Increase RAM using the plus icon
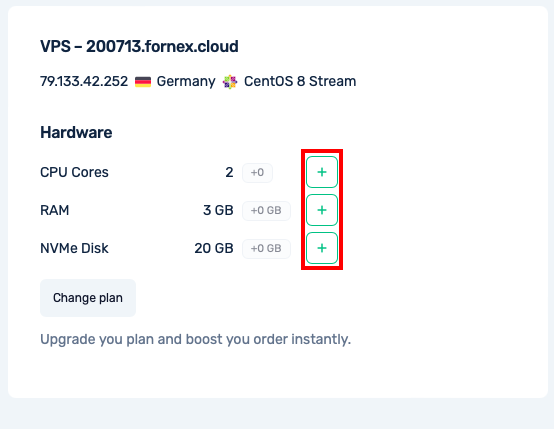 pos(322,210)
